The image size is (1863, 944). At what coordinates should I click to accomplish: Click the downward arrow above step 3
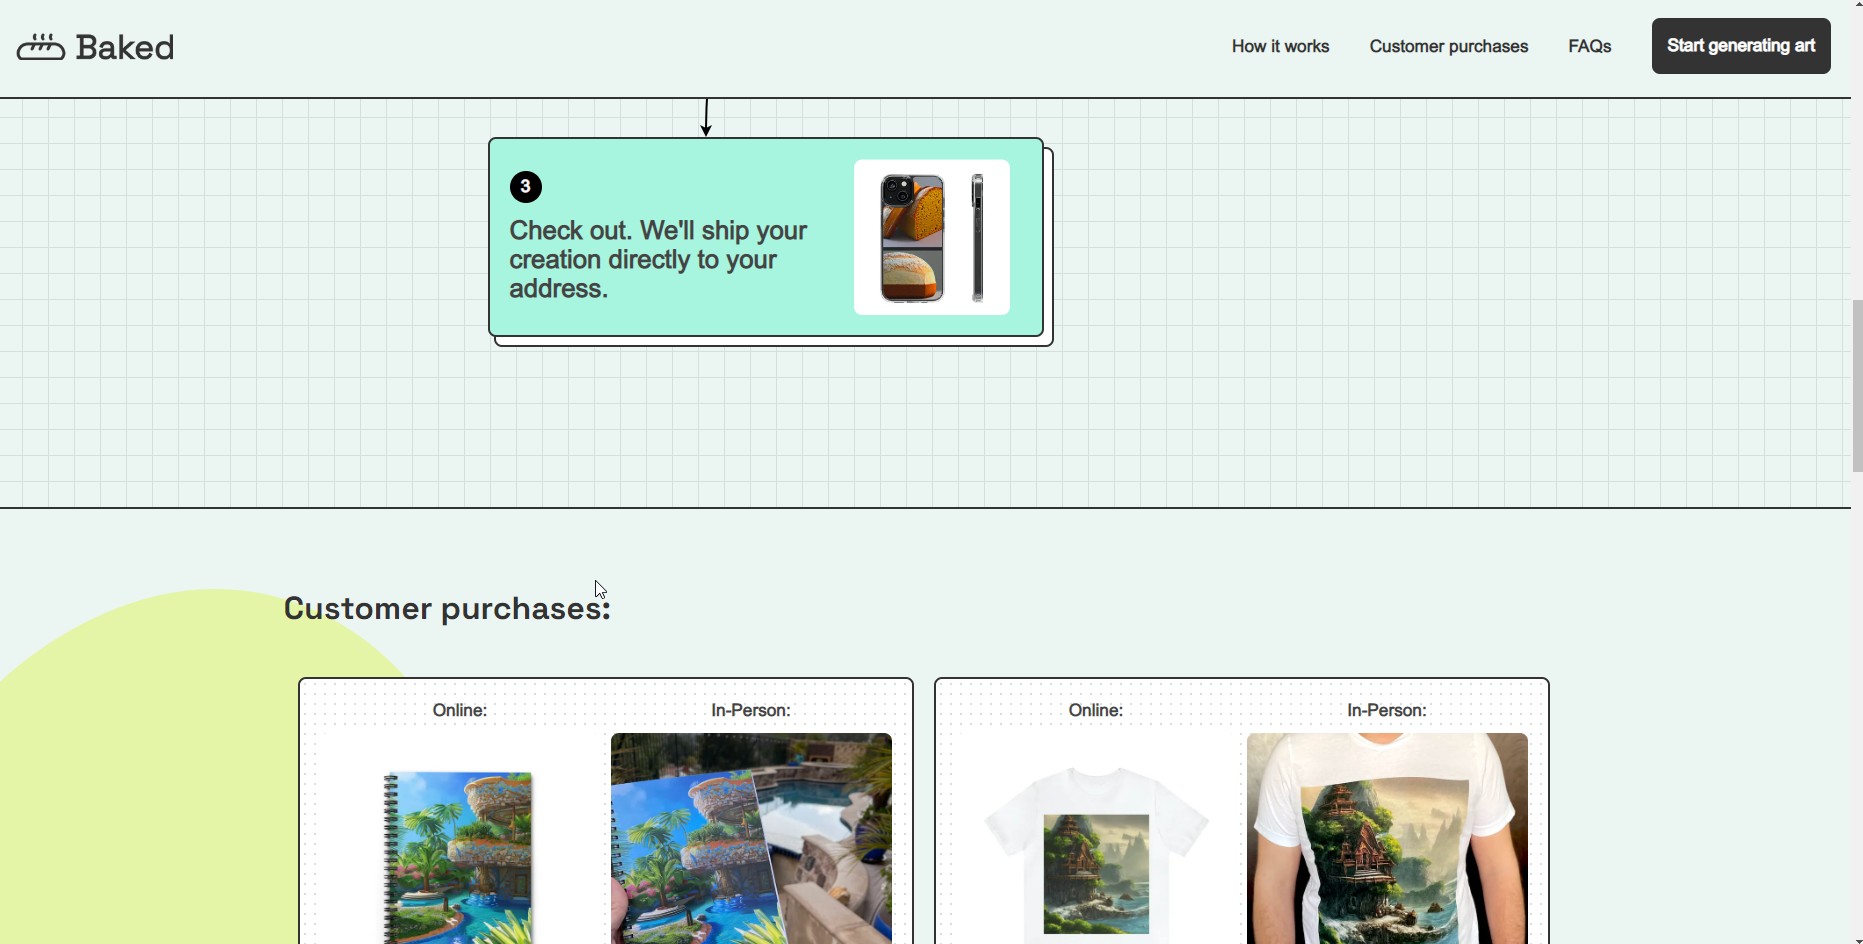click(x=706, y=117)
